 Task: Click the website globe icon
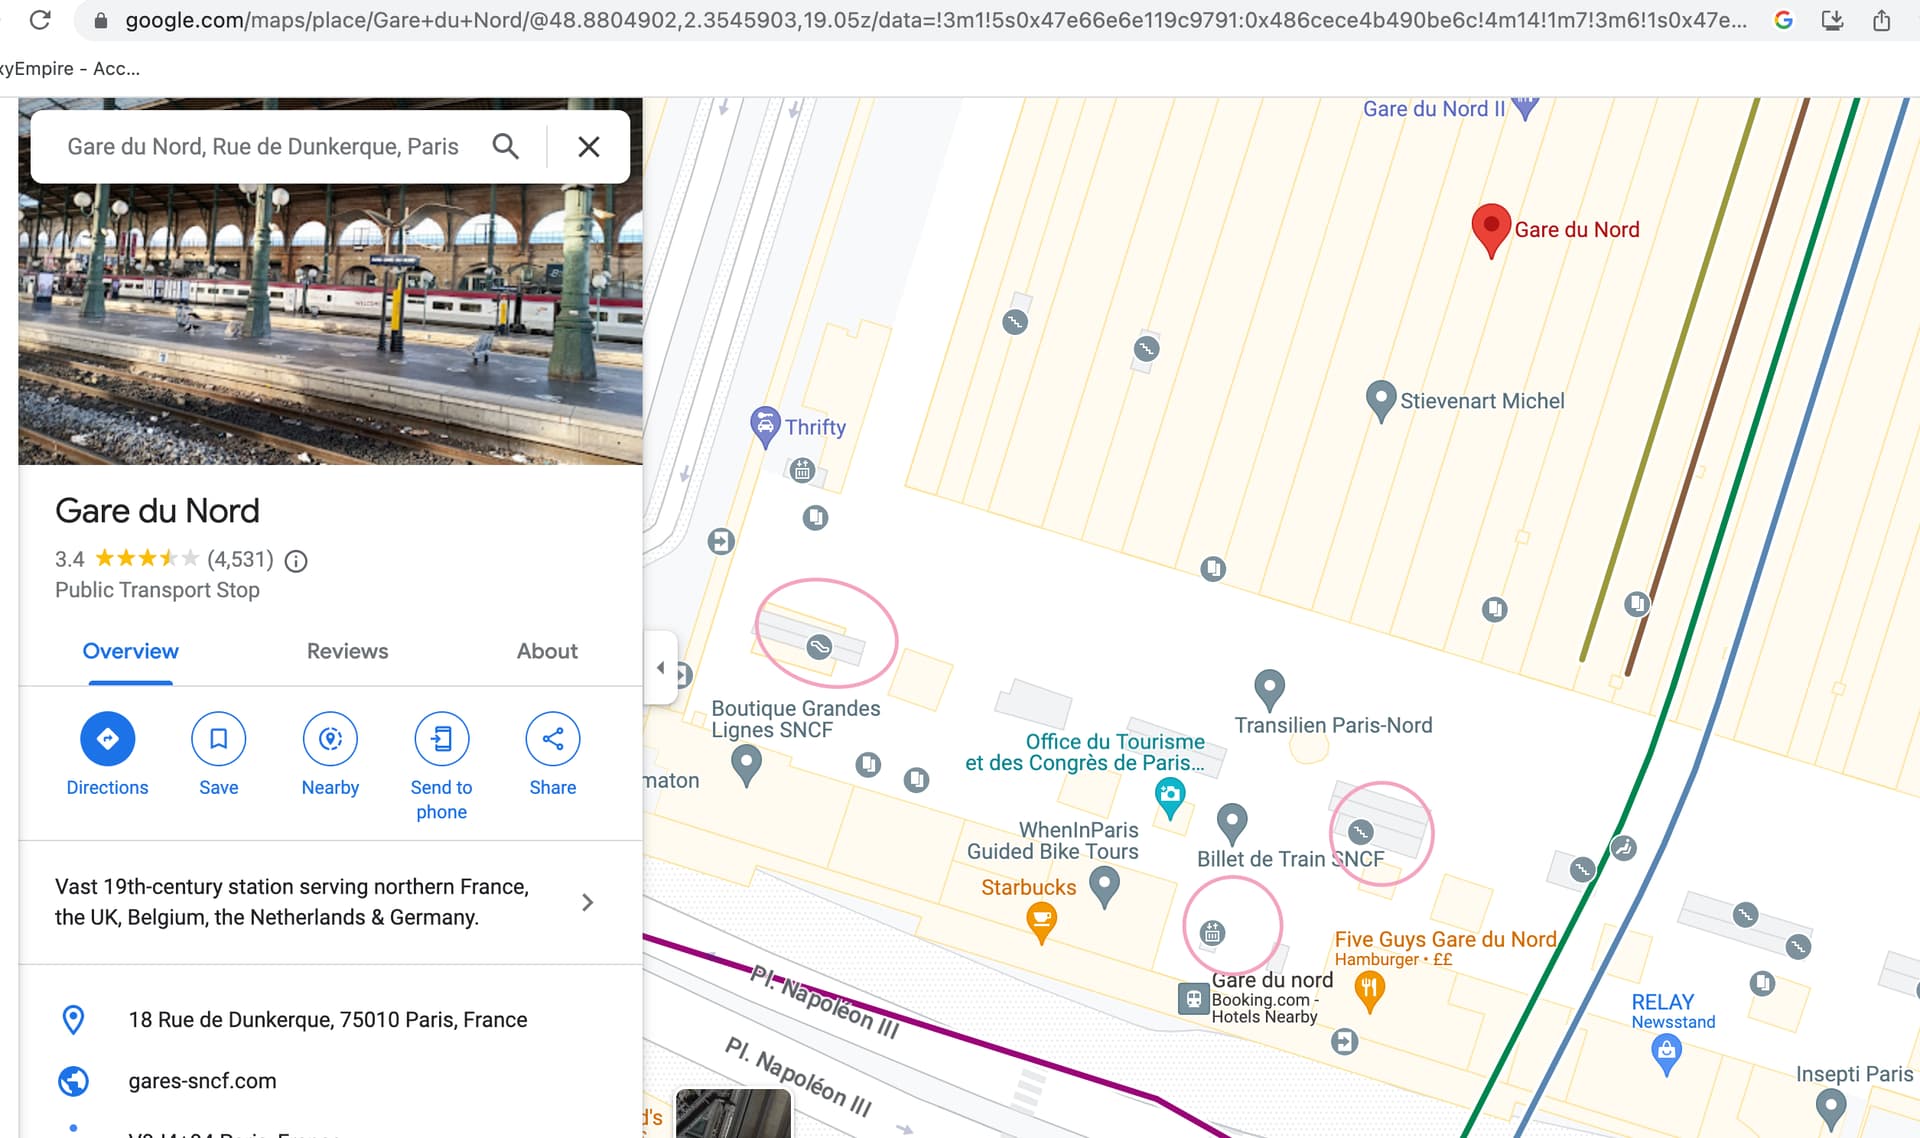tap(73, 1081)
